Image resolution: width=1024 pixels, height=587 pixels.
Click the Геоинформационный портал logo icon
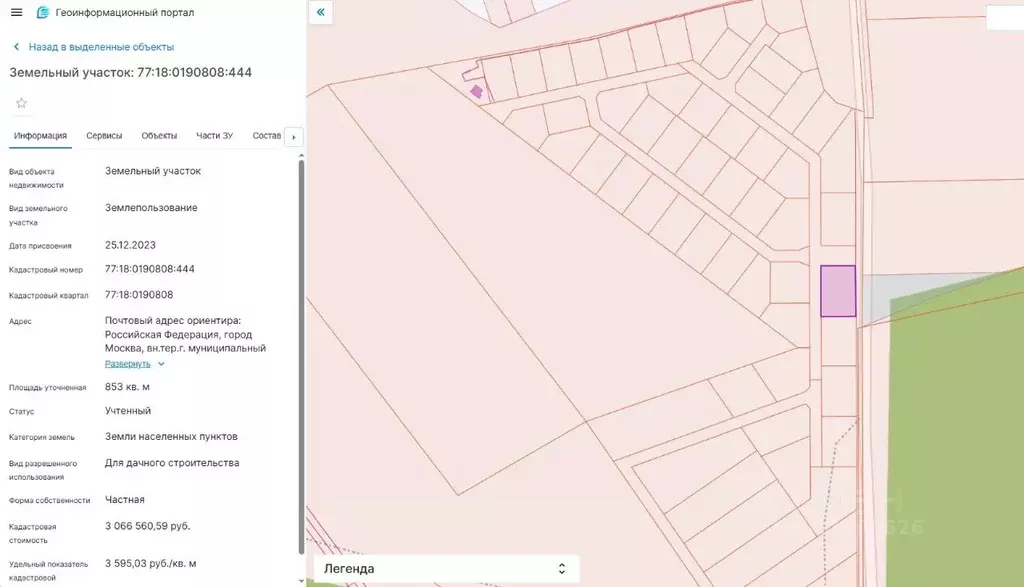coord(42,12)
